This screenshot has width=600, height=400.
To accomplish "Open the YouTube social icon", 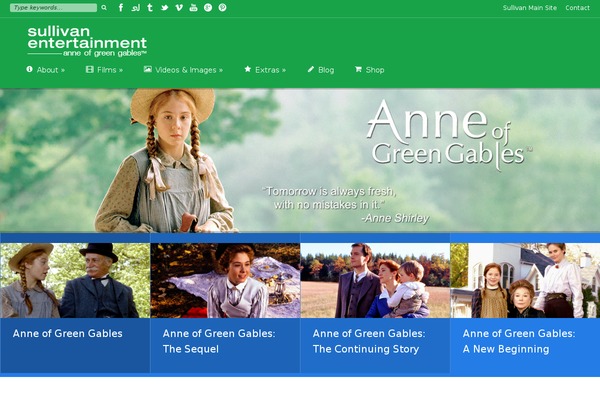I will click(x=194, y=7).
